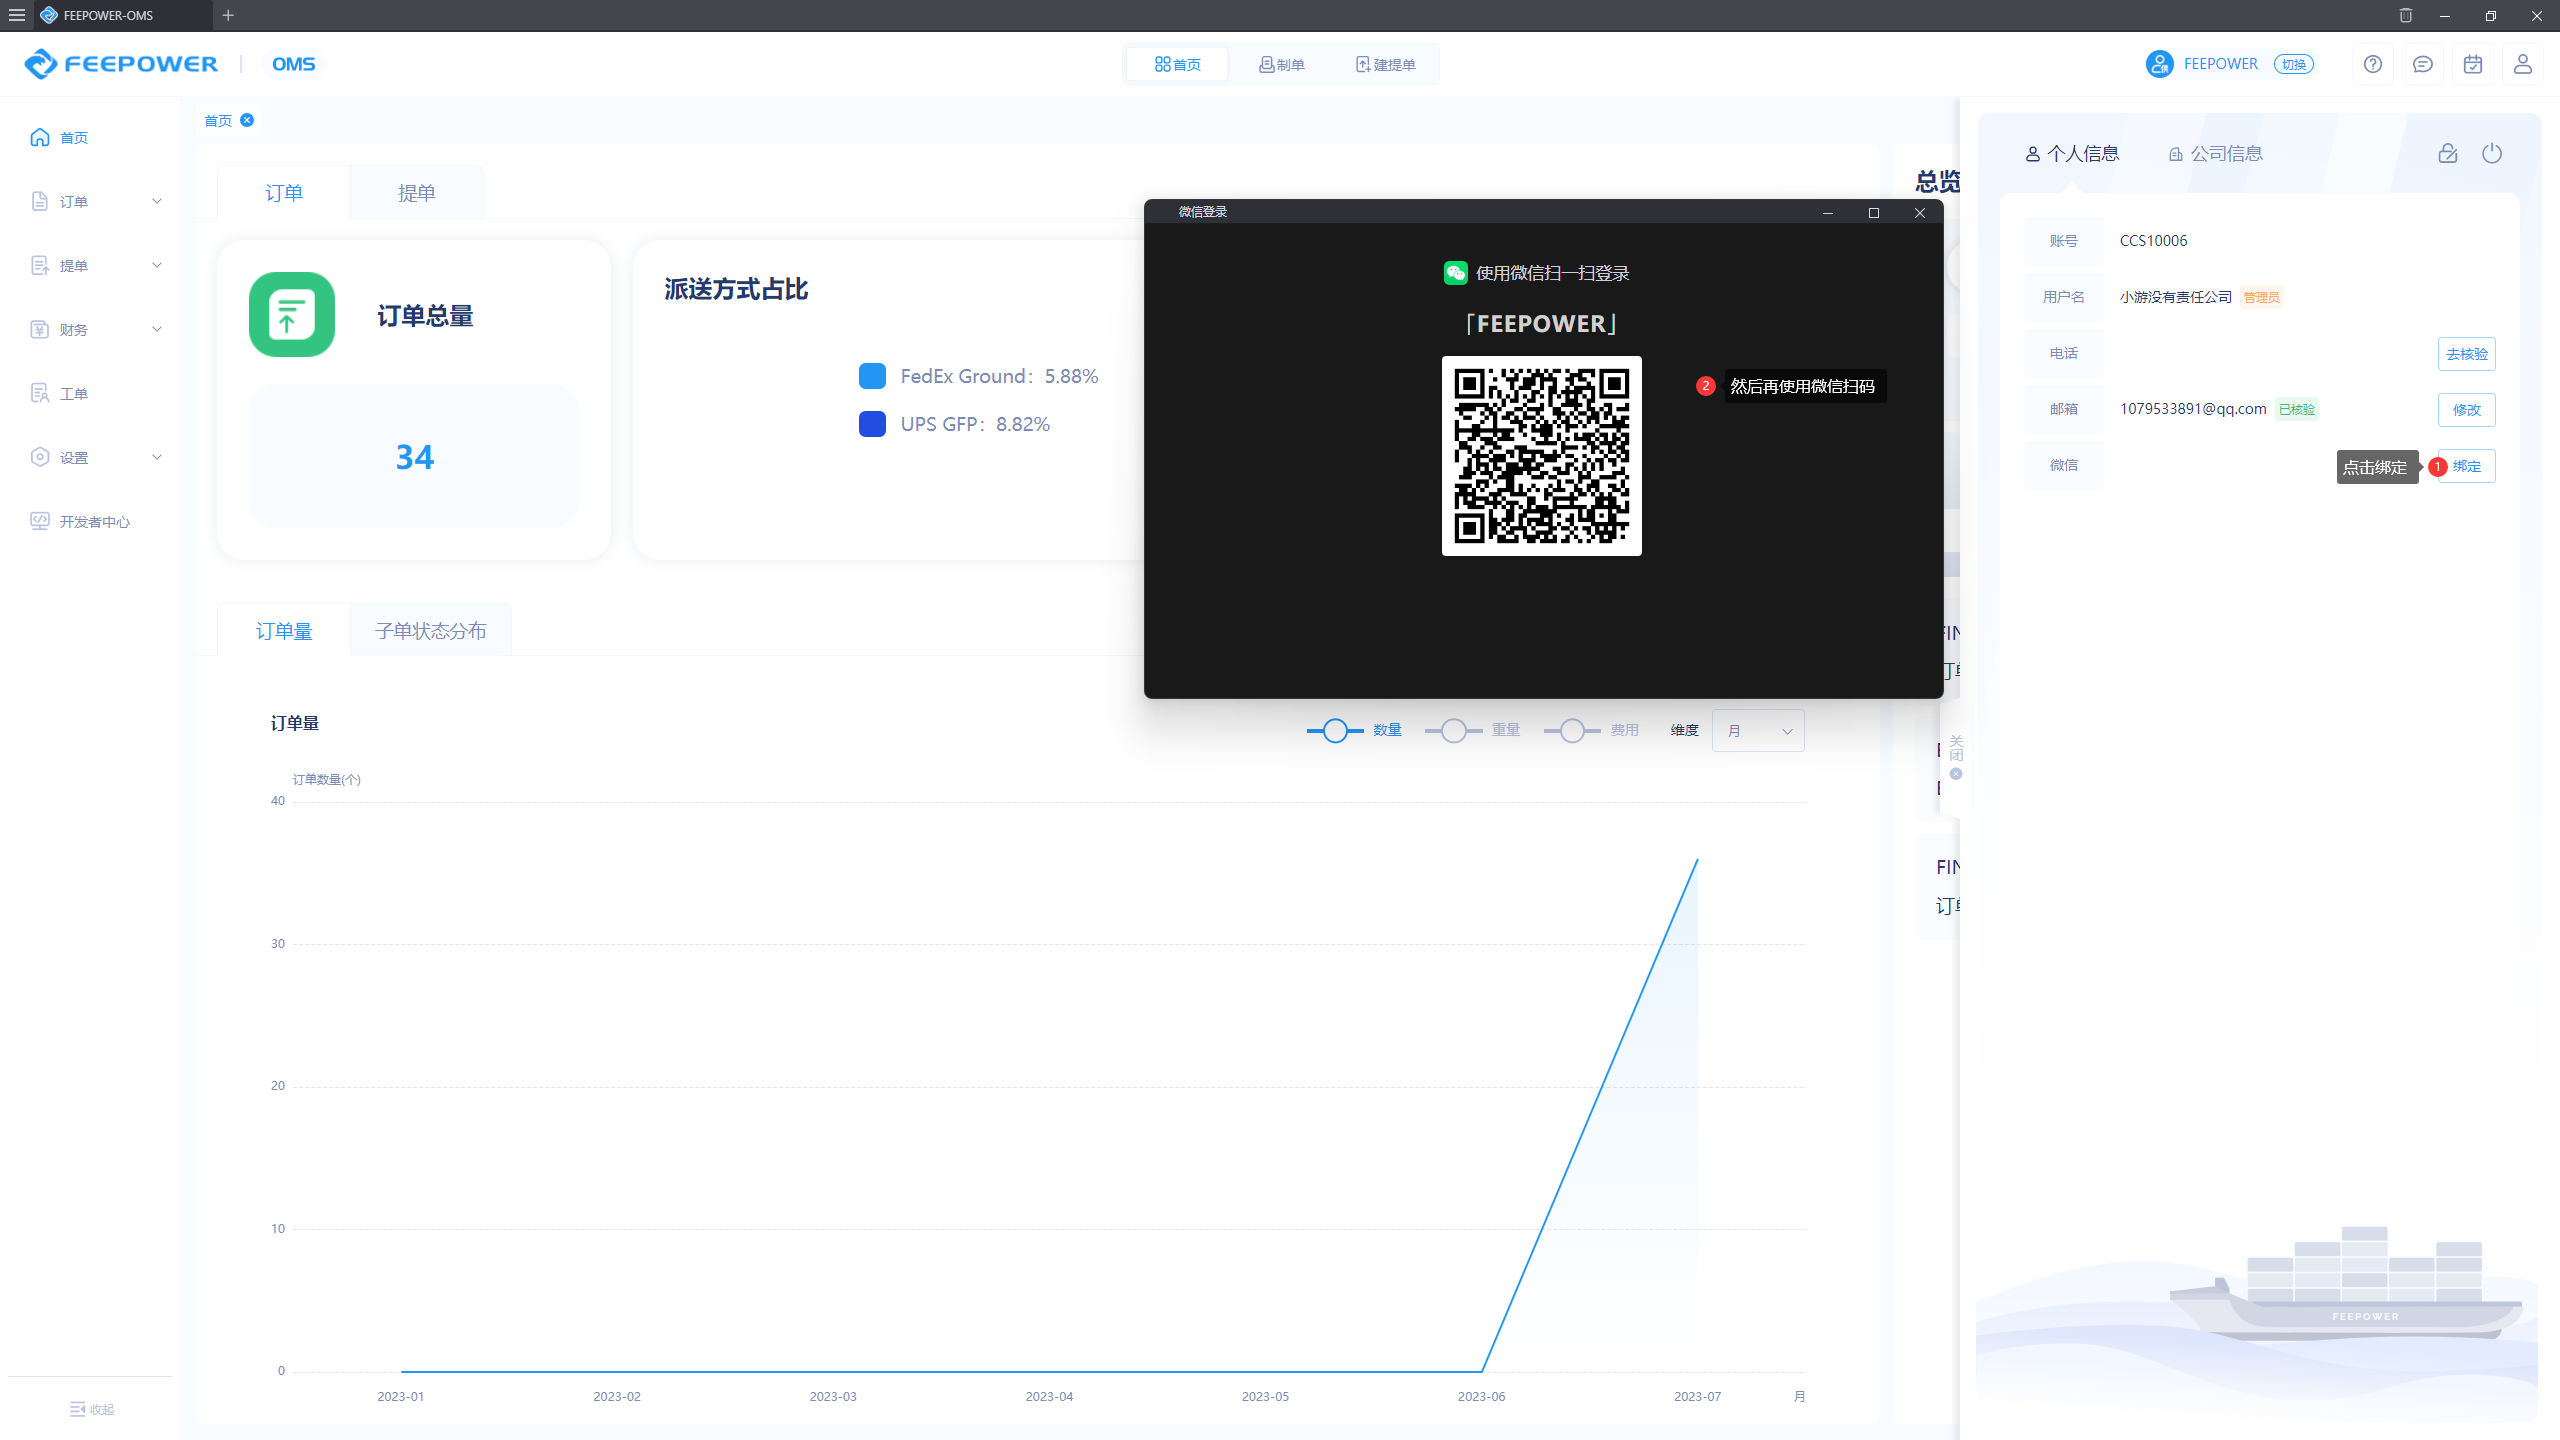The height and width of the screenshot is (1440, 2560).
Task: Click the email 1079533891@qq.com
Action: 2193,409
